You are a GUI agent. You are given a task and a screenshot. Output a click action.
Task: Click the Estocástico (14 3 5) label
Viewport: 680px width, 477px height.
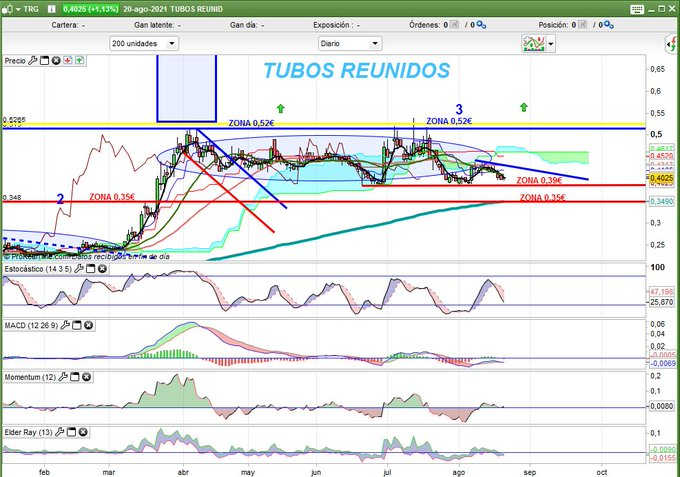coord(38,269)
